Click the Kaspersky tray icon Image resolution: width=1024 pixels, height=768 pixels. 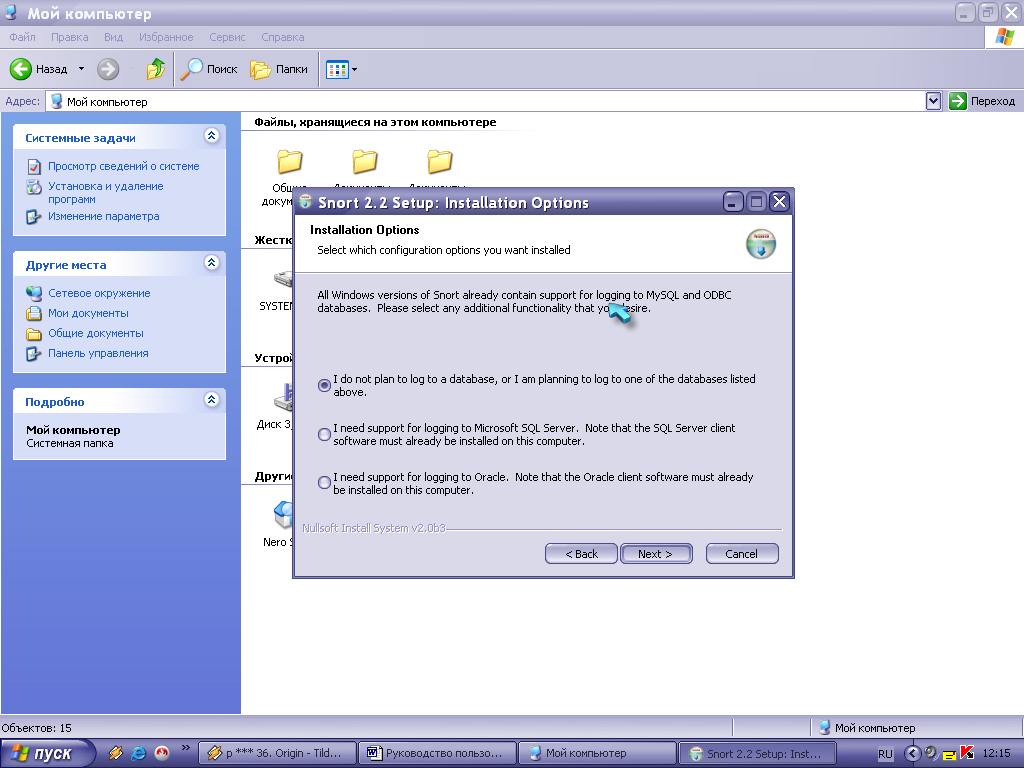967,754
